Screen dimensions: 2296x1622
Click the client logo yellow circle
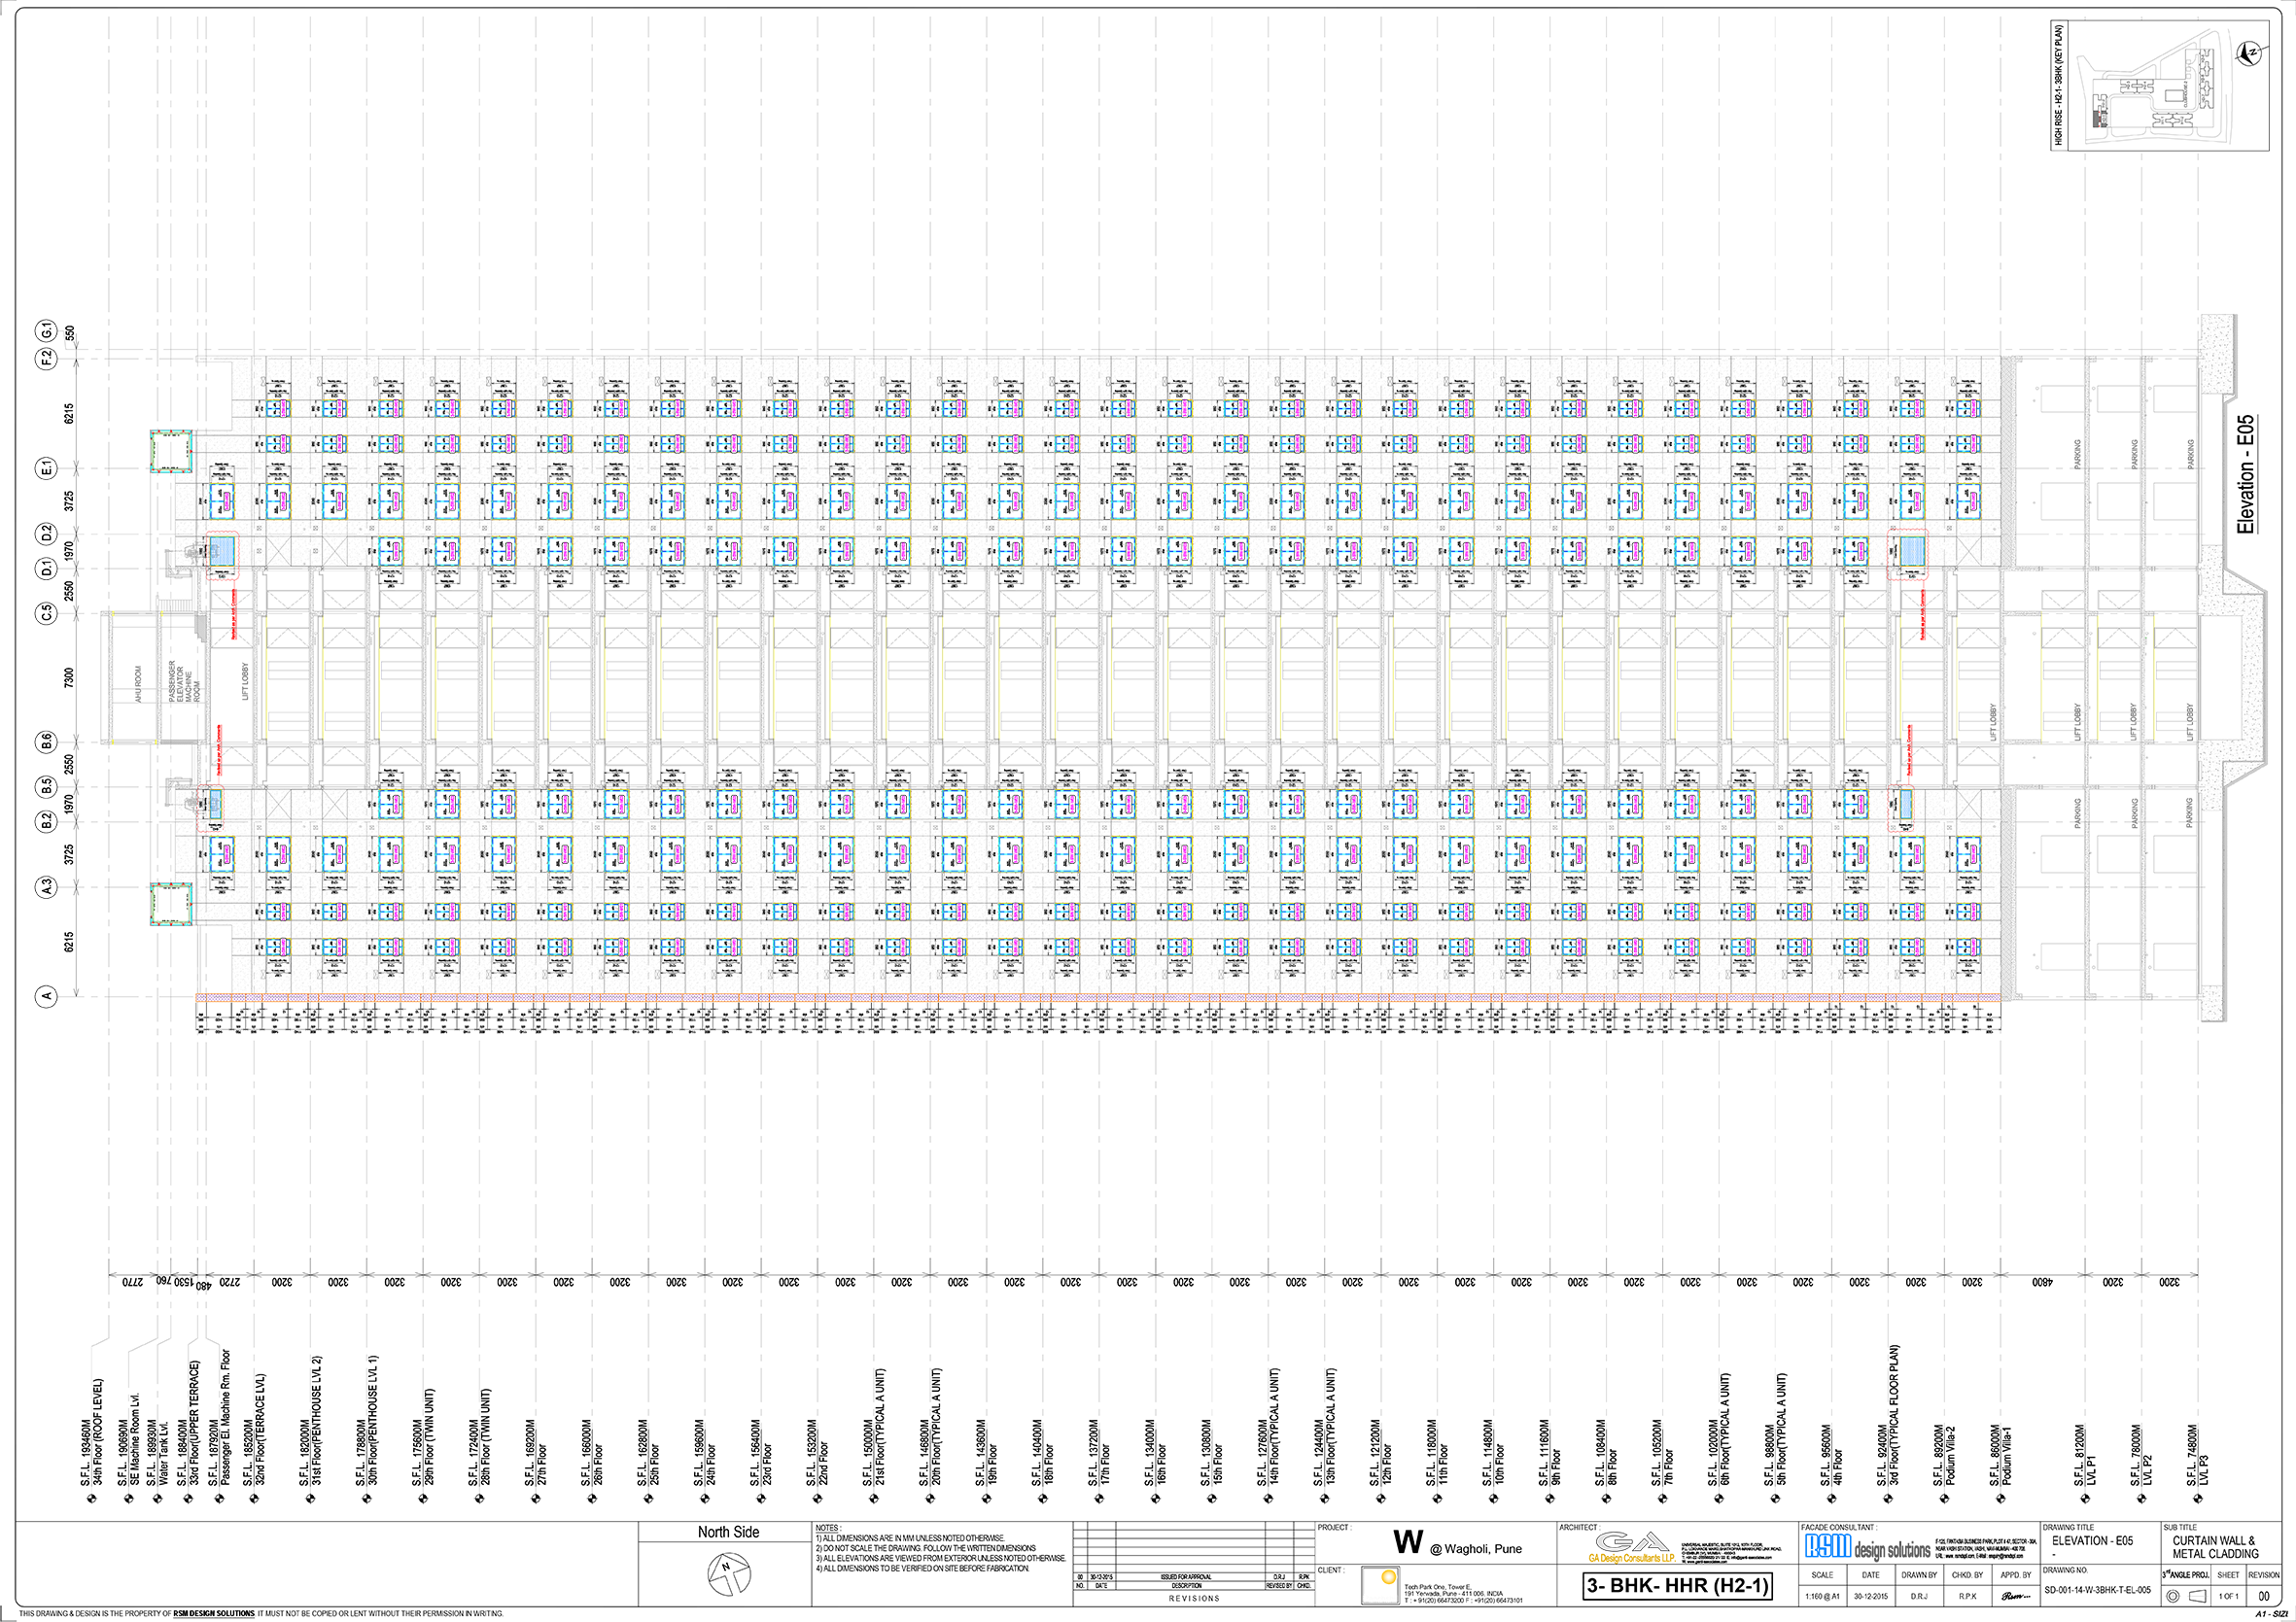1388,1578
